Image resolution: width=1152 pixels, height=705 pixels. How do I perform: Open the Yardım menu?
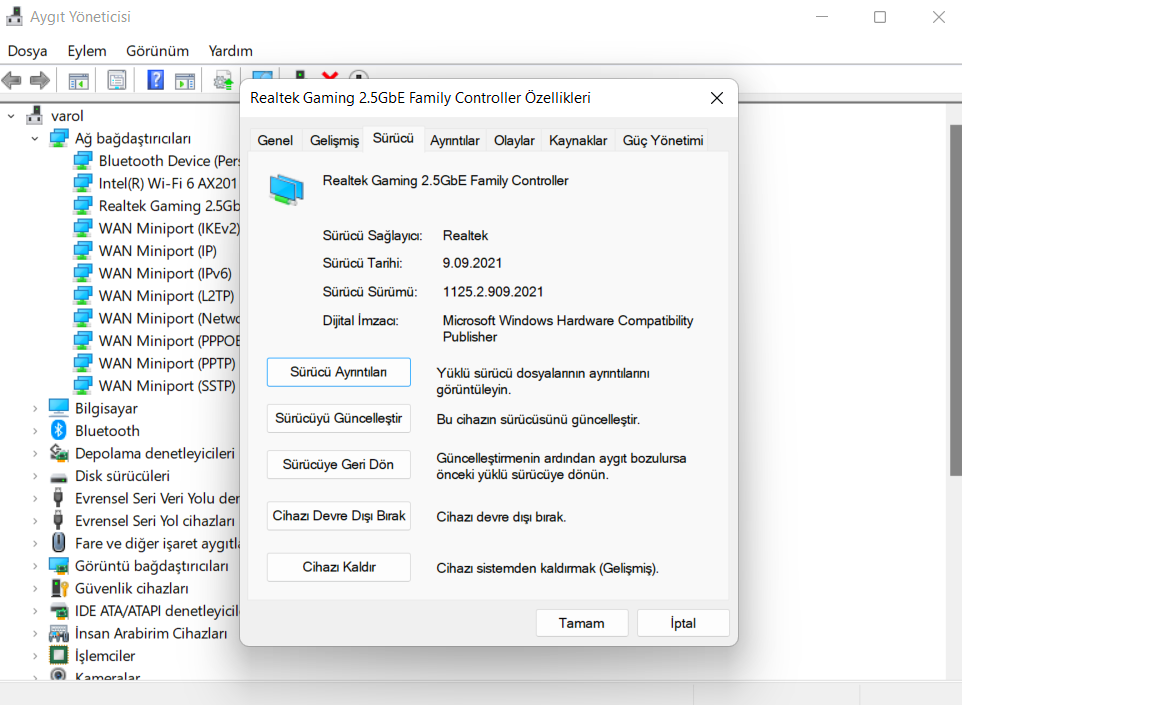[231, 51]
